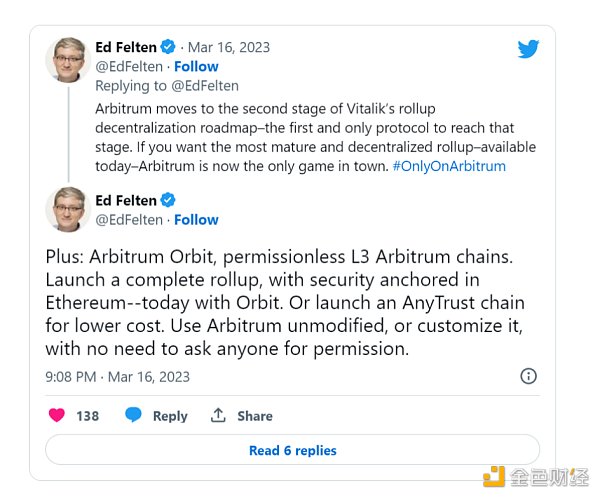Image resolution: width=600 pixels, height=498 pixels.
Task: Click the share arrow icon
Action: [217, 415]
